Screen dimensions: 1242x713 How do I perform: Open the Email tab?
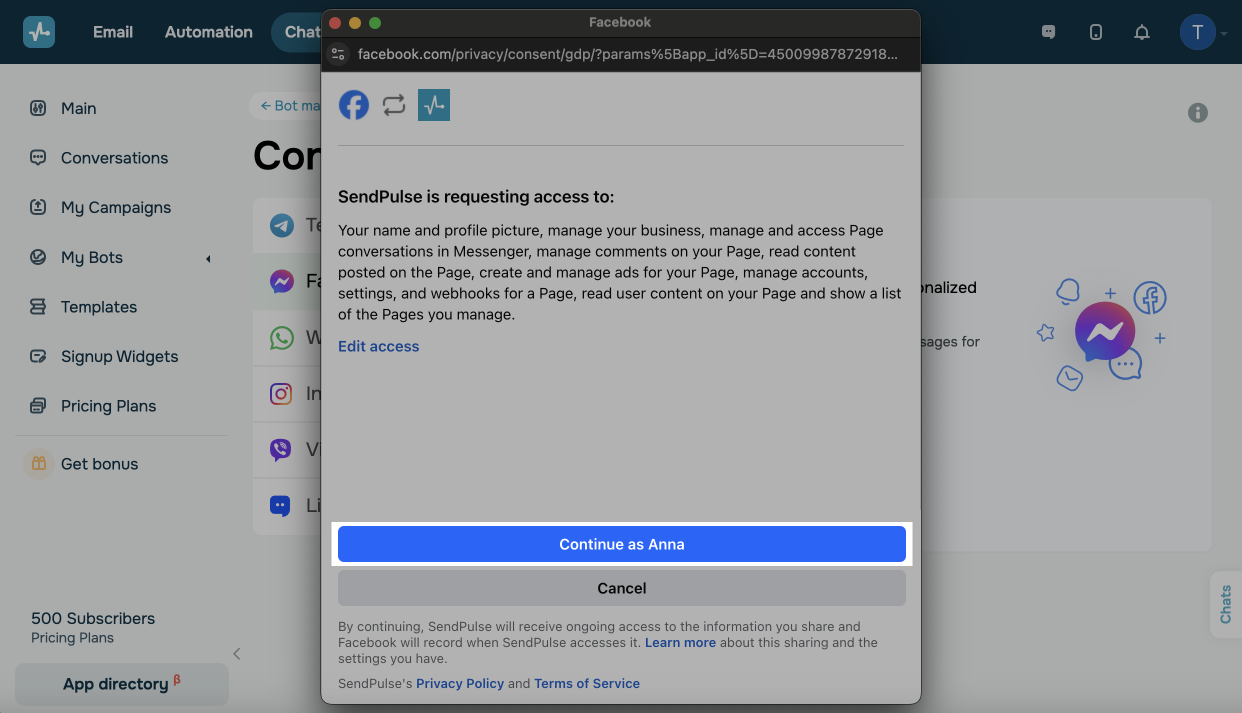(x=113, y=32)
